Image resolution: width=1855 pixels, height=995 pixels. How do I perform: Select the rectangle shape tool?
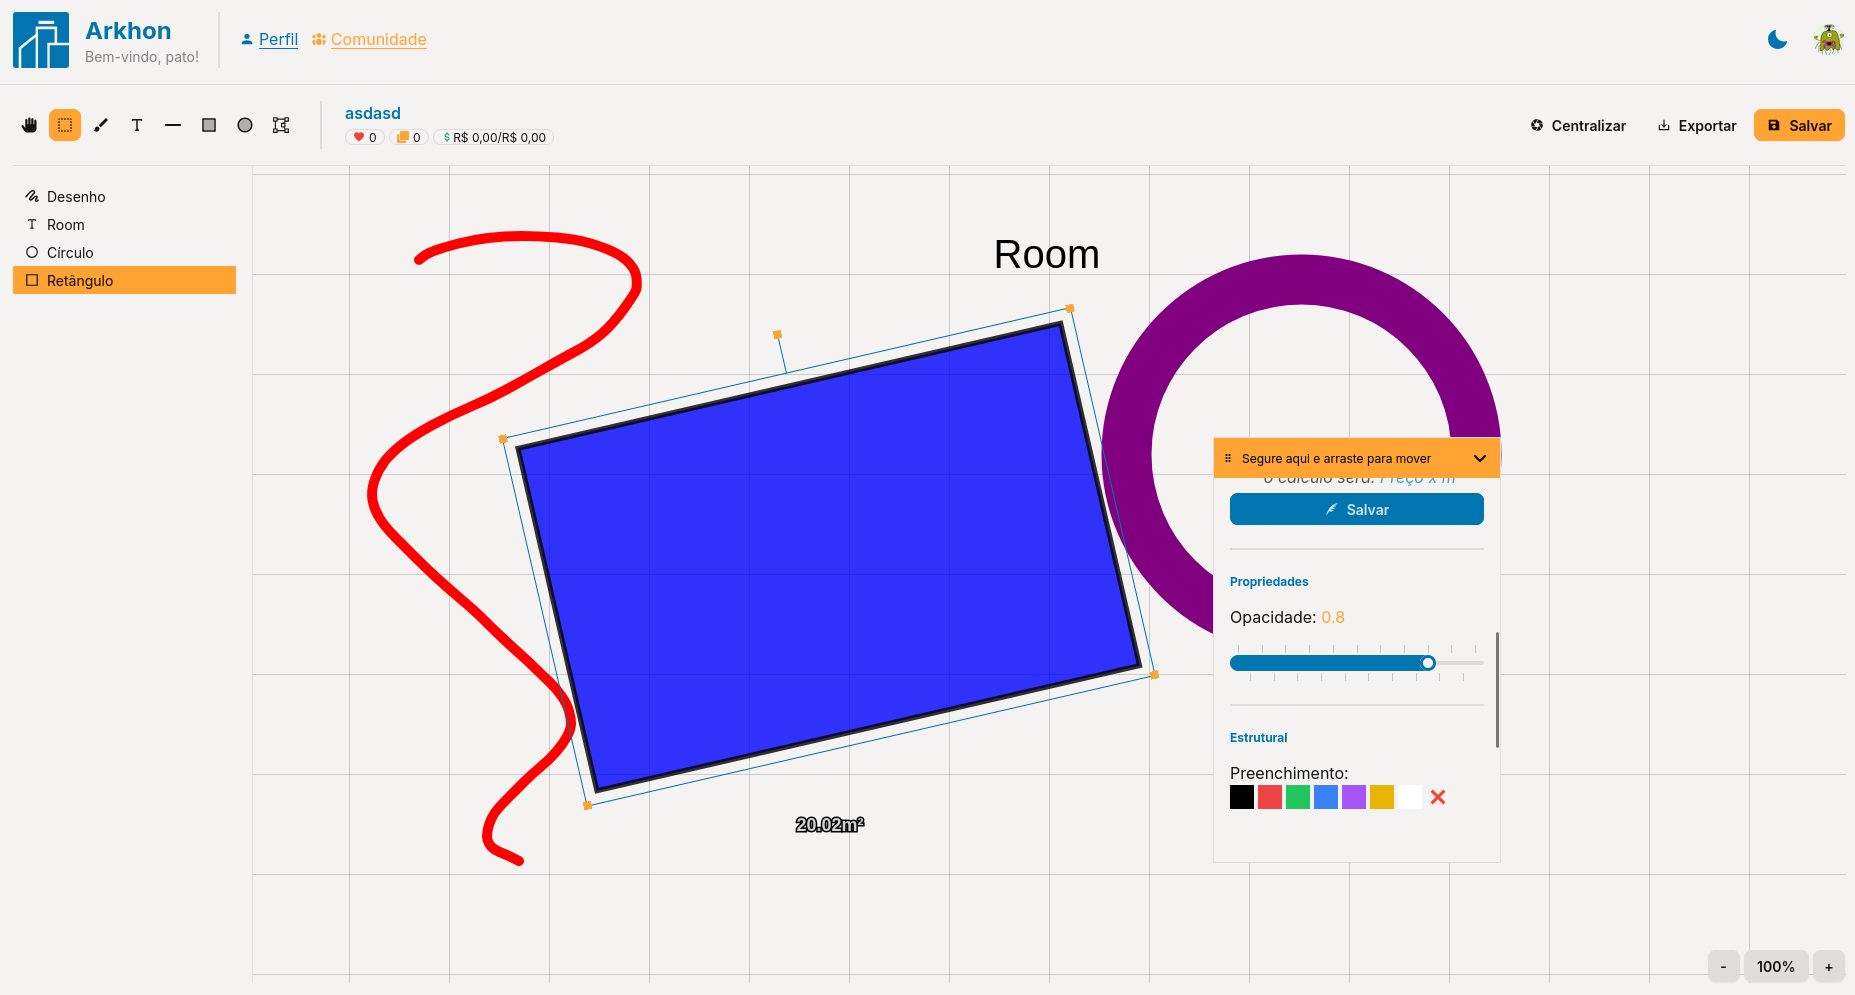[209, 125]
